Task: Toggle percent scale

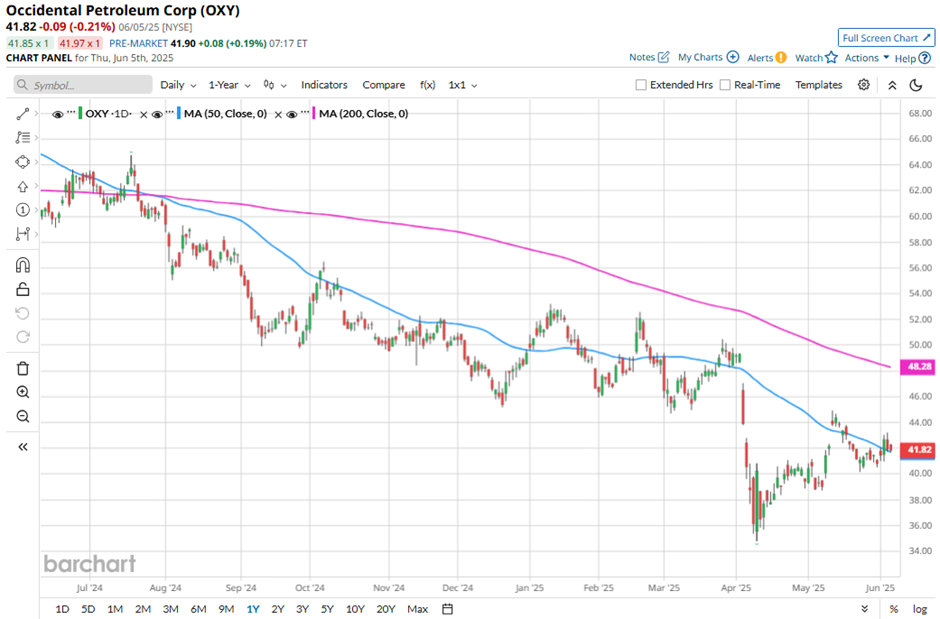Action: click(894, 609)
